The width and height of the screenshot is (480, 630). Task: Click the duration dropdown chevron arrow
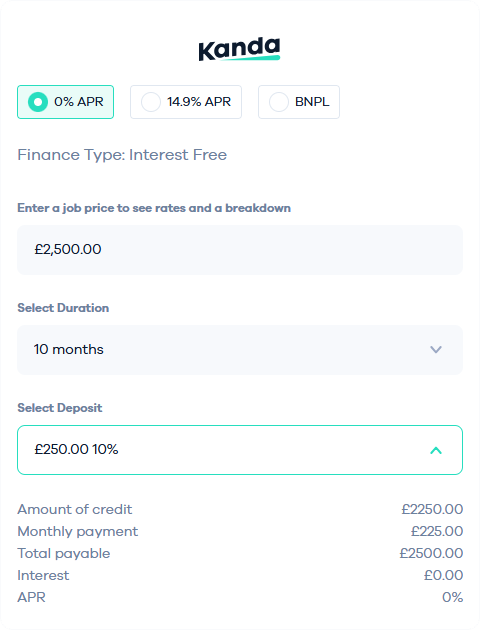pyautogui.click(x=436, y=350)
